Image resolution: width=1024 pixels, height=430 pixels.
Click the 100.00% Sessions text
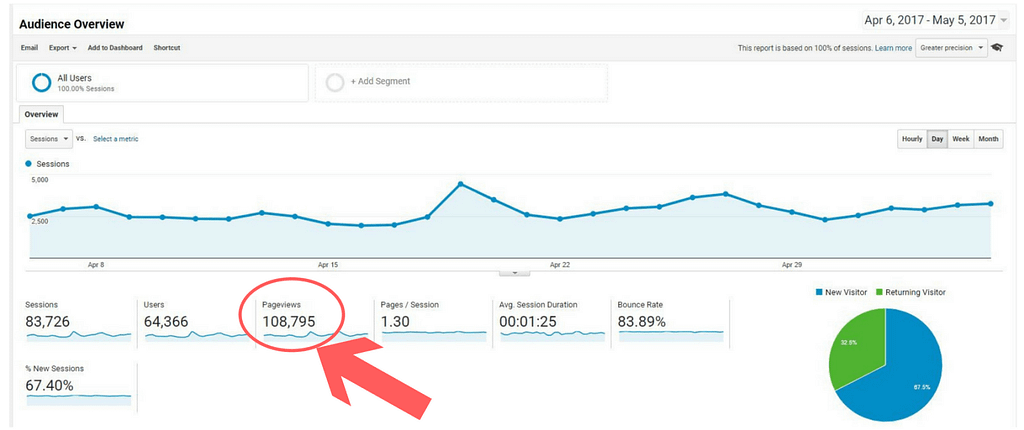(86, 89)
